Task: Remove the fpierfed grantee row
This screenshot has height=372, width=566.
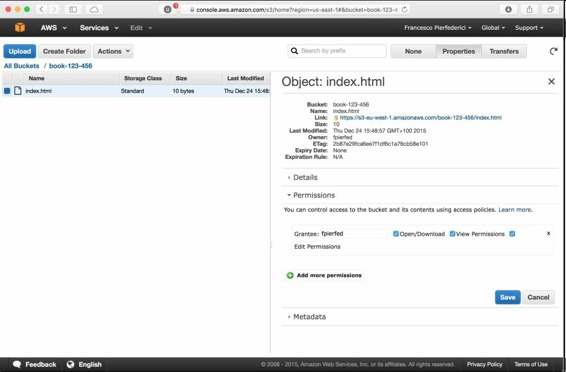Action: click(548, 233)
